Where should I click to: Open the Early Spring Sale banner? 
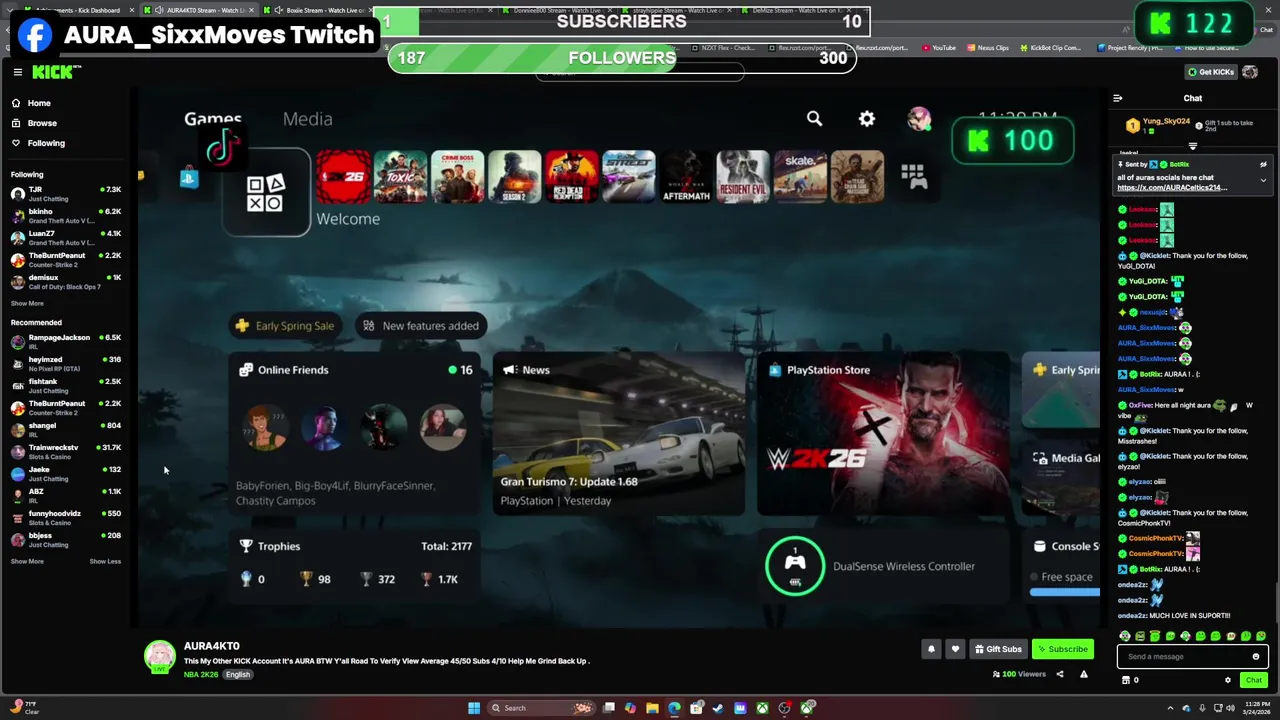pos(285,325)
